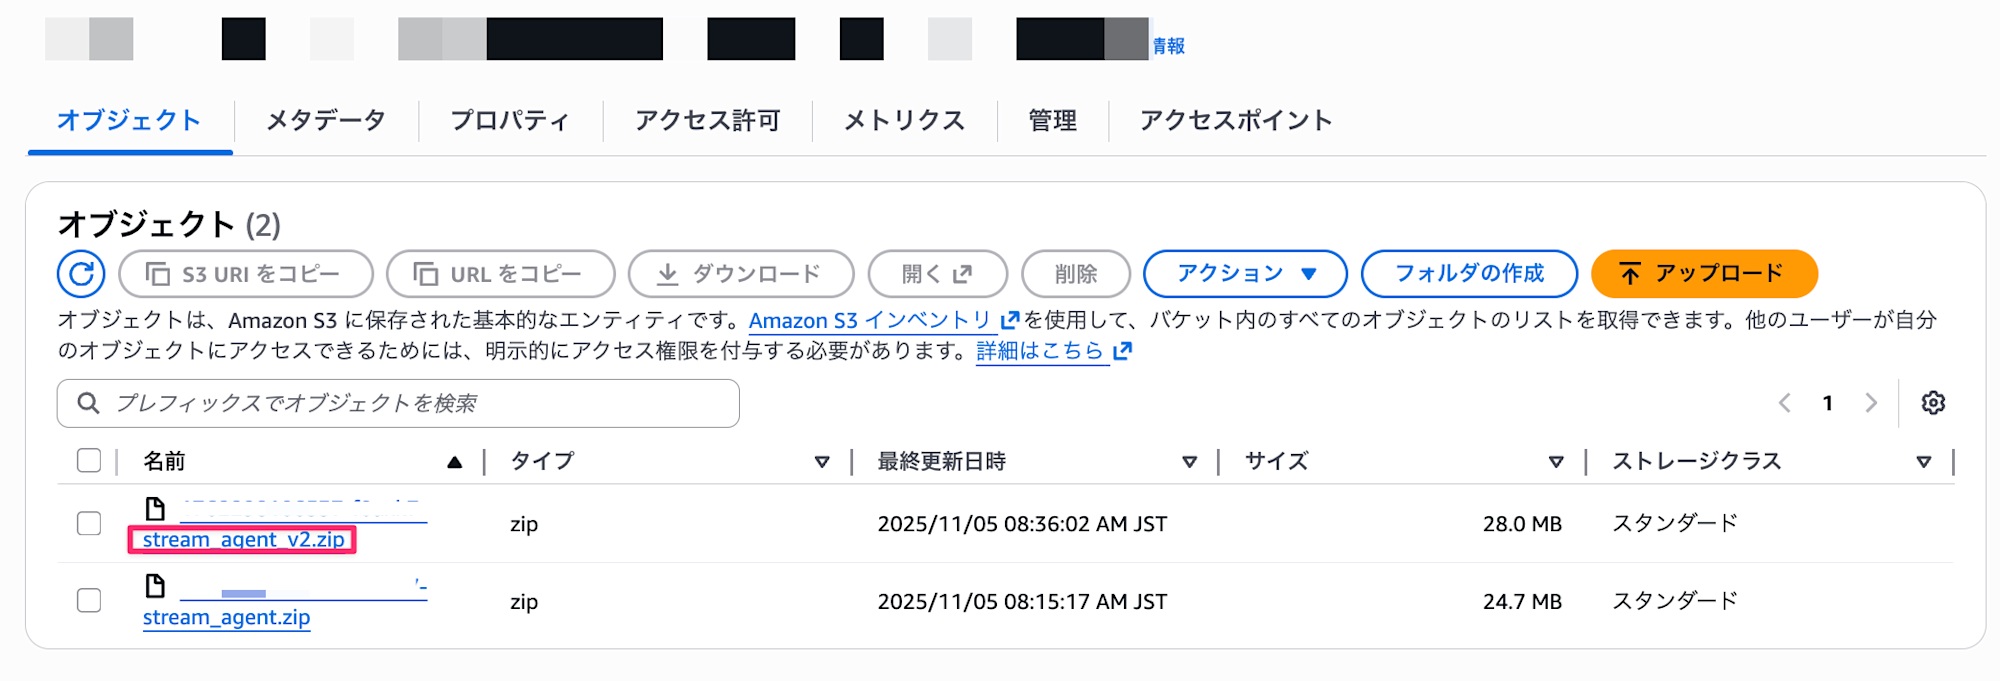Focus the prefix search input field

click(x=420, y=403)
